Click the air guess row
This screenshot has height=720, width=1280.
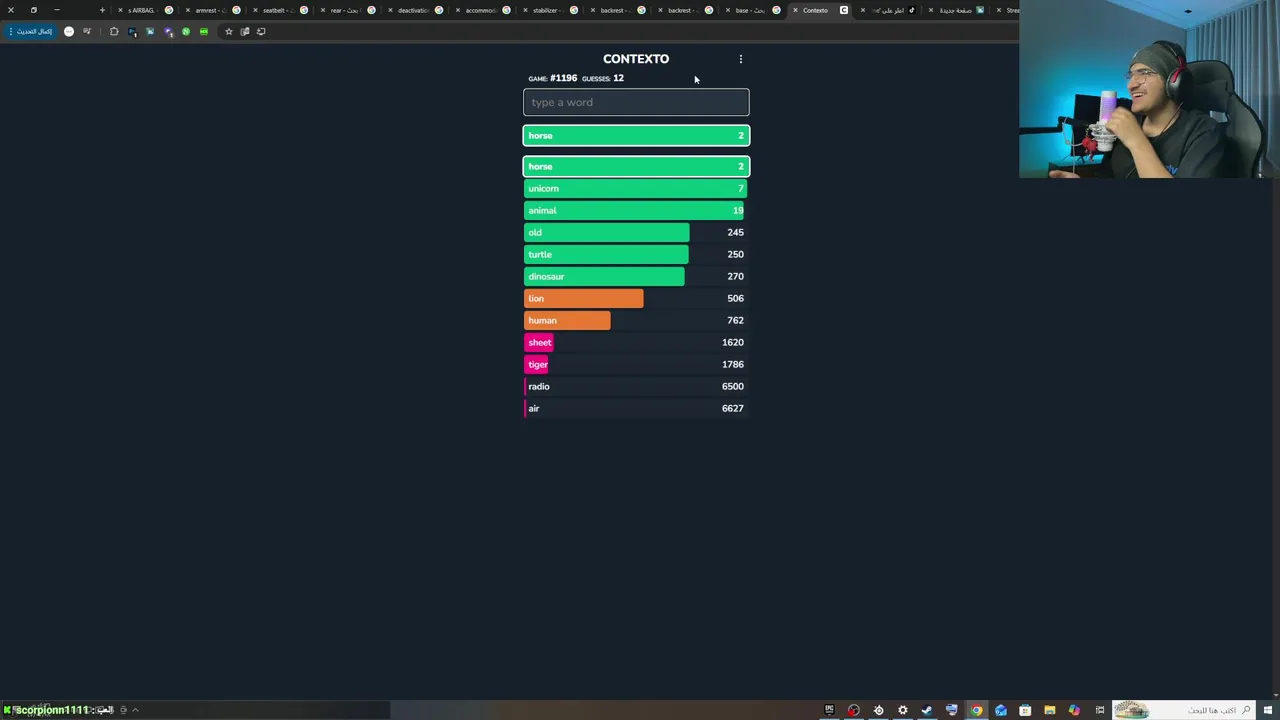coord(636,408)
